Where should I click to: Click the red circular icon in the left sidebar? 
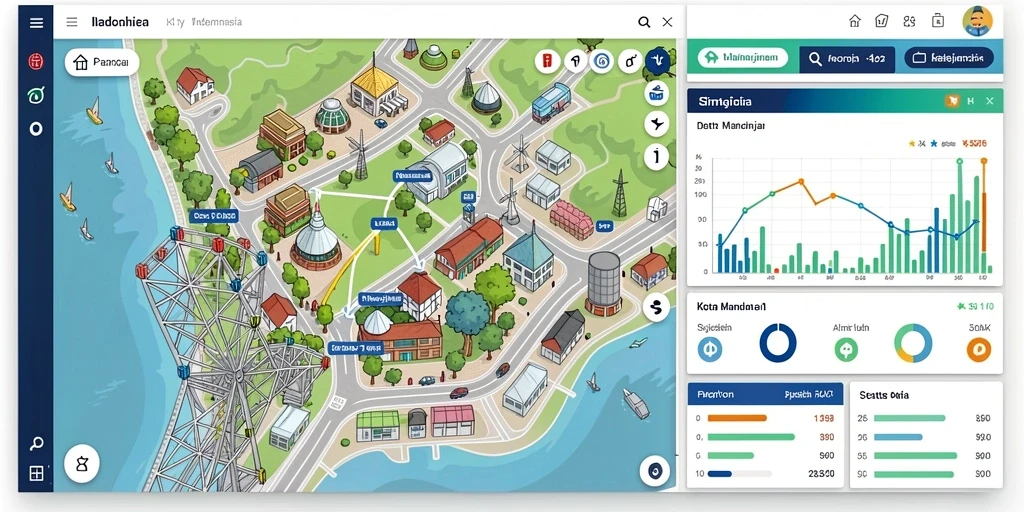click(x=36, y=62)
